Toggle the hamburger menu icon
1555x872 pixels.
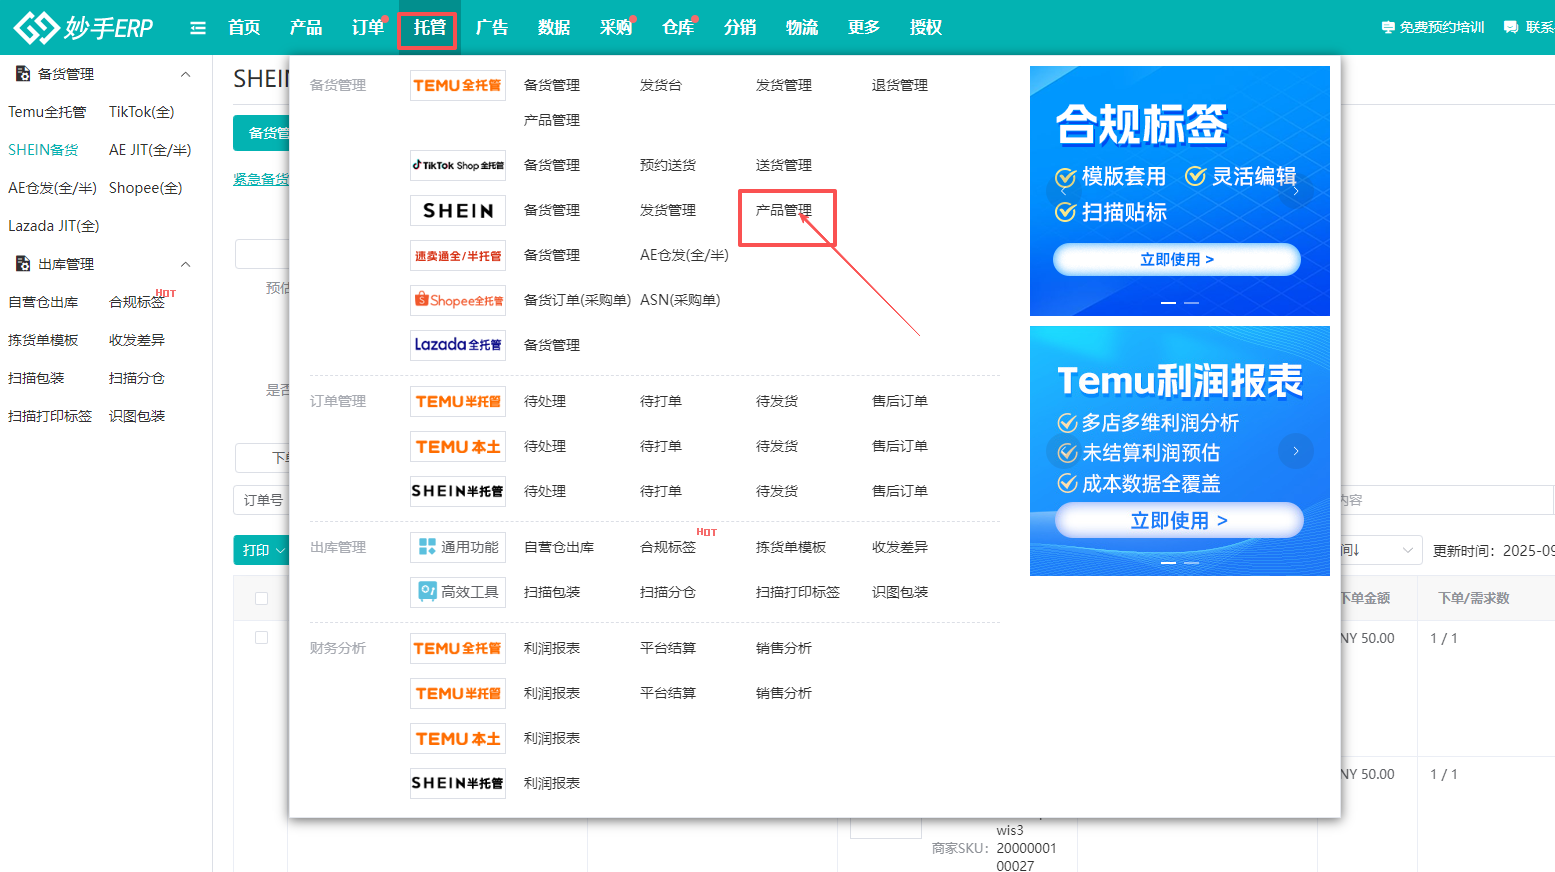tap(198, 28)
